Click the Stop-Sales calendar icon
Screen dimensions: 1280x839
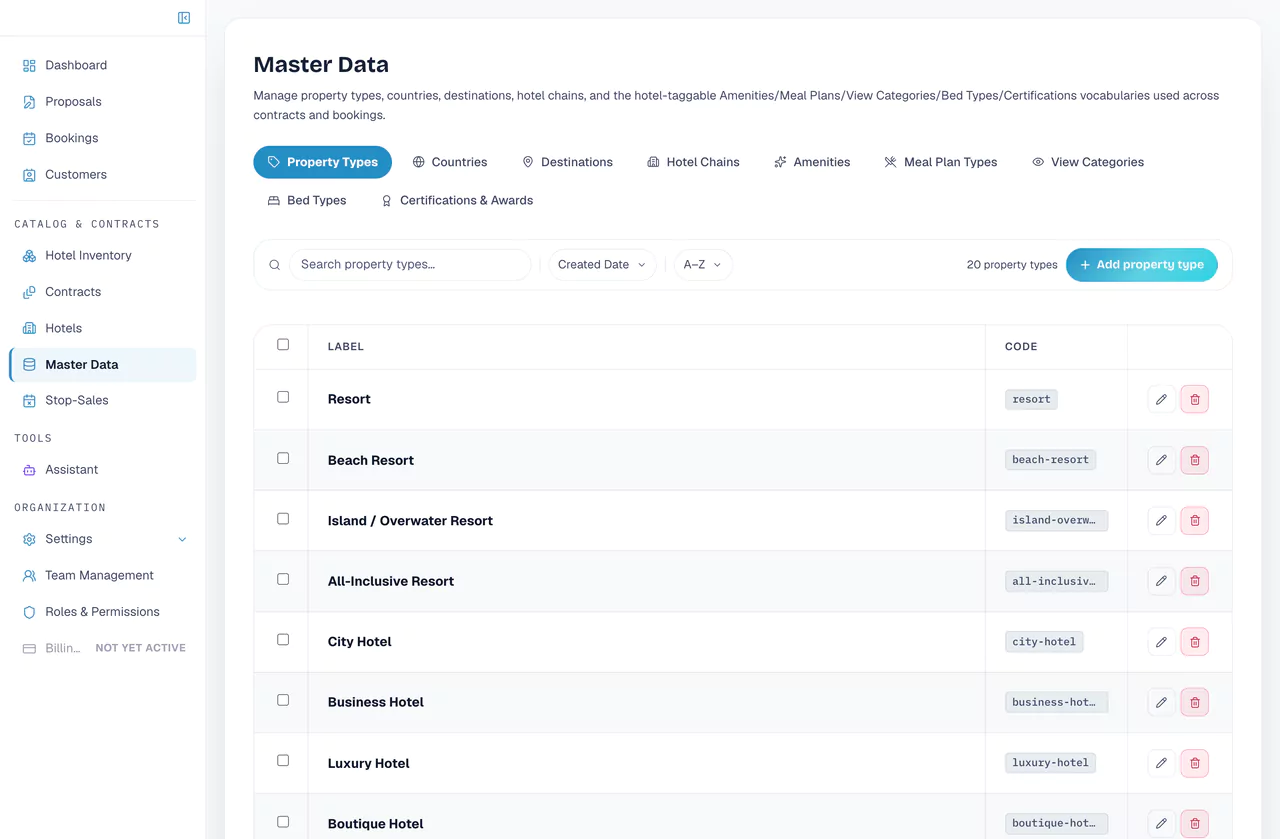(x=29, y=401)
